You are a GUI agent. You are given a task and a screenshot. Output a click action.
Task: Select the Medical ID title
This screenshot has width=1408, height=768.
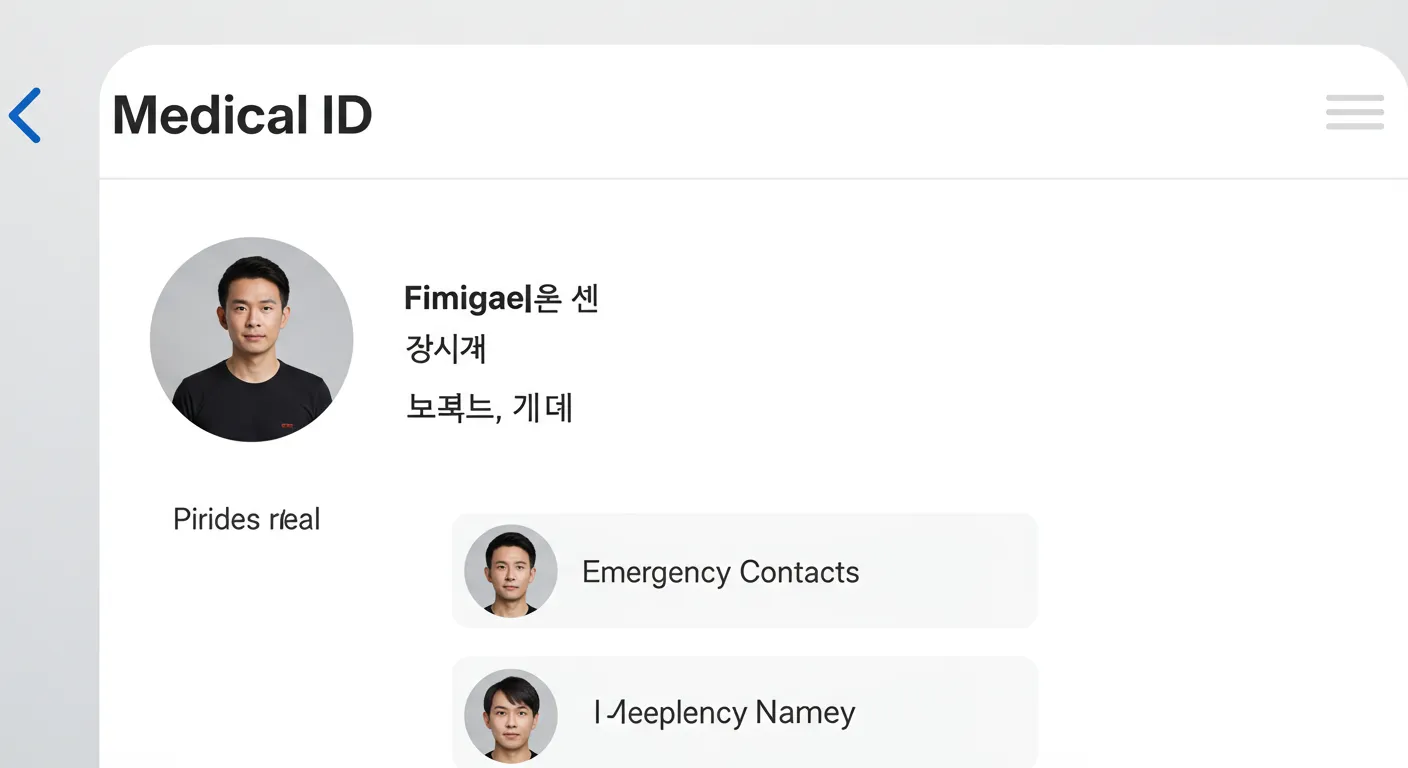pos(241,114)
